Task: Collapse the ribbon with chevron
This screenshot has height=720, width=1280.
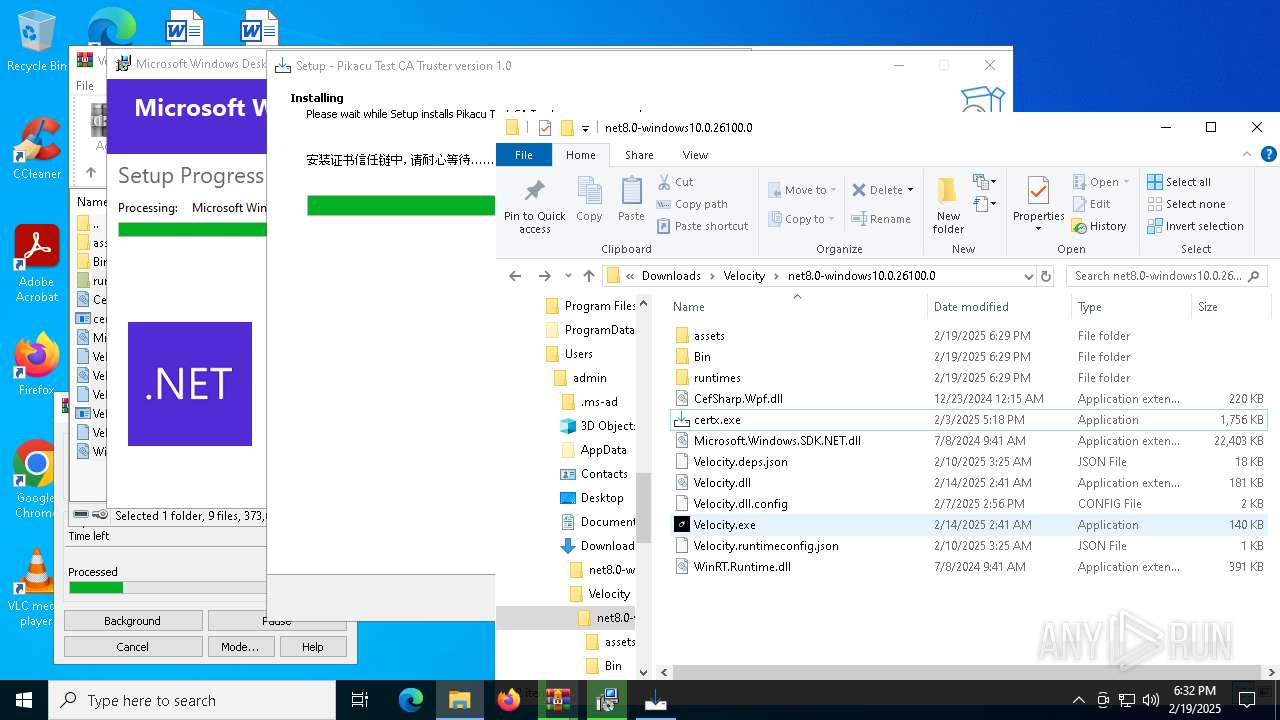Action: (1247, 155)
